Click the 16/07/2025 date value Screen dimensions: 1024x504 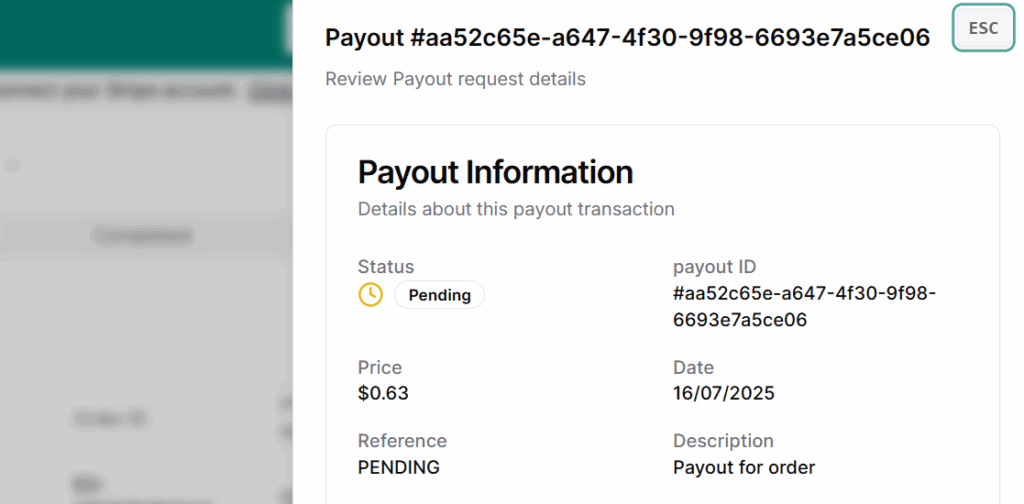[723, 393]
